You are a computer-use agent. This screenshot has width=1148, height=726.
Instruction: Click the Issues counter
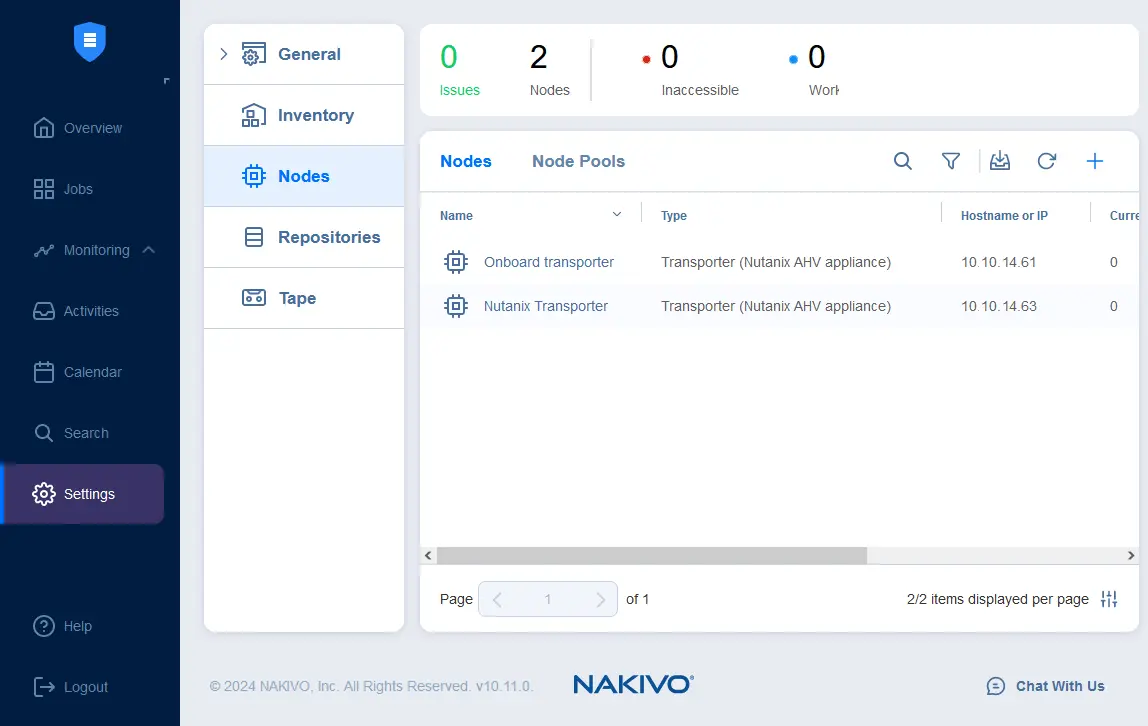(460, 70)
